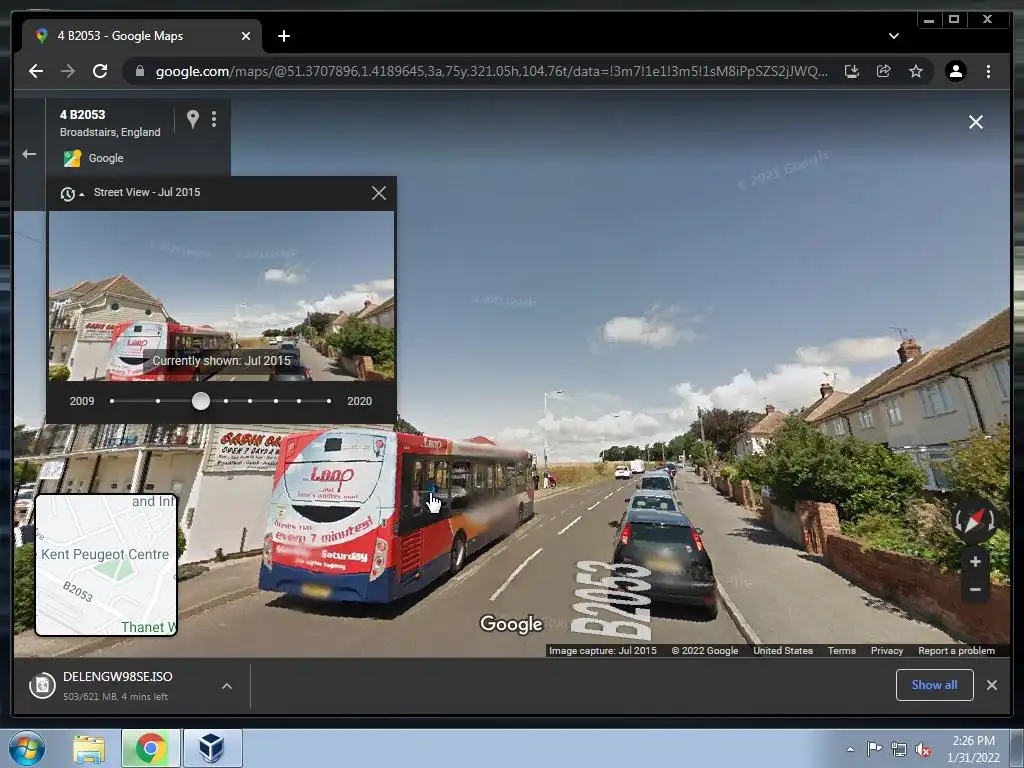This screenshot has height=768, width=1024.
Task: Click the Image capture: Jul 2015 text
Action: coord(602,650)
